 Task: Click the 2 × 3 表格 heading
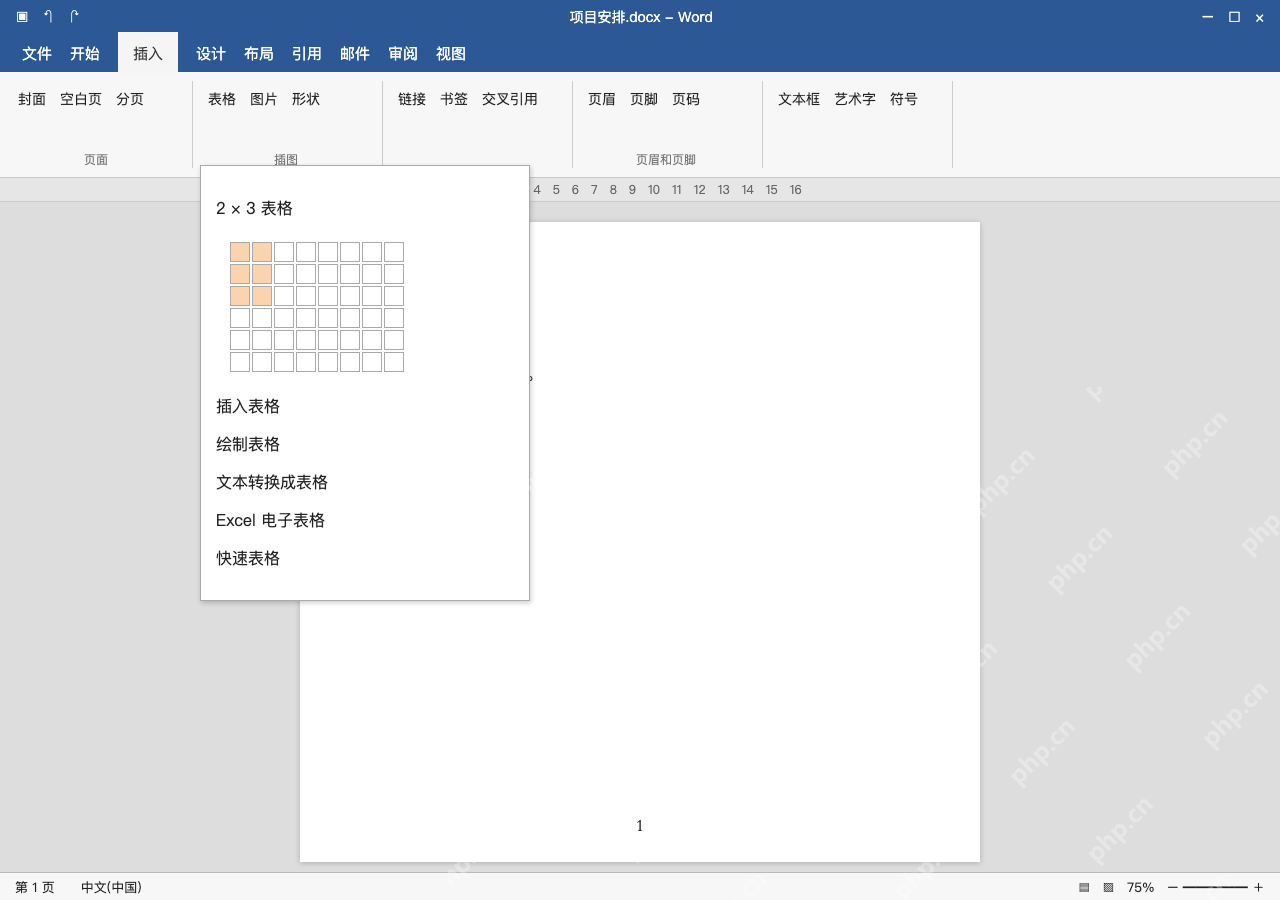tap(254, 208)
